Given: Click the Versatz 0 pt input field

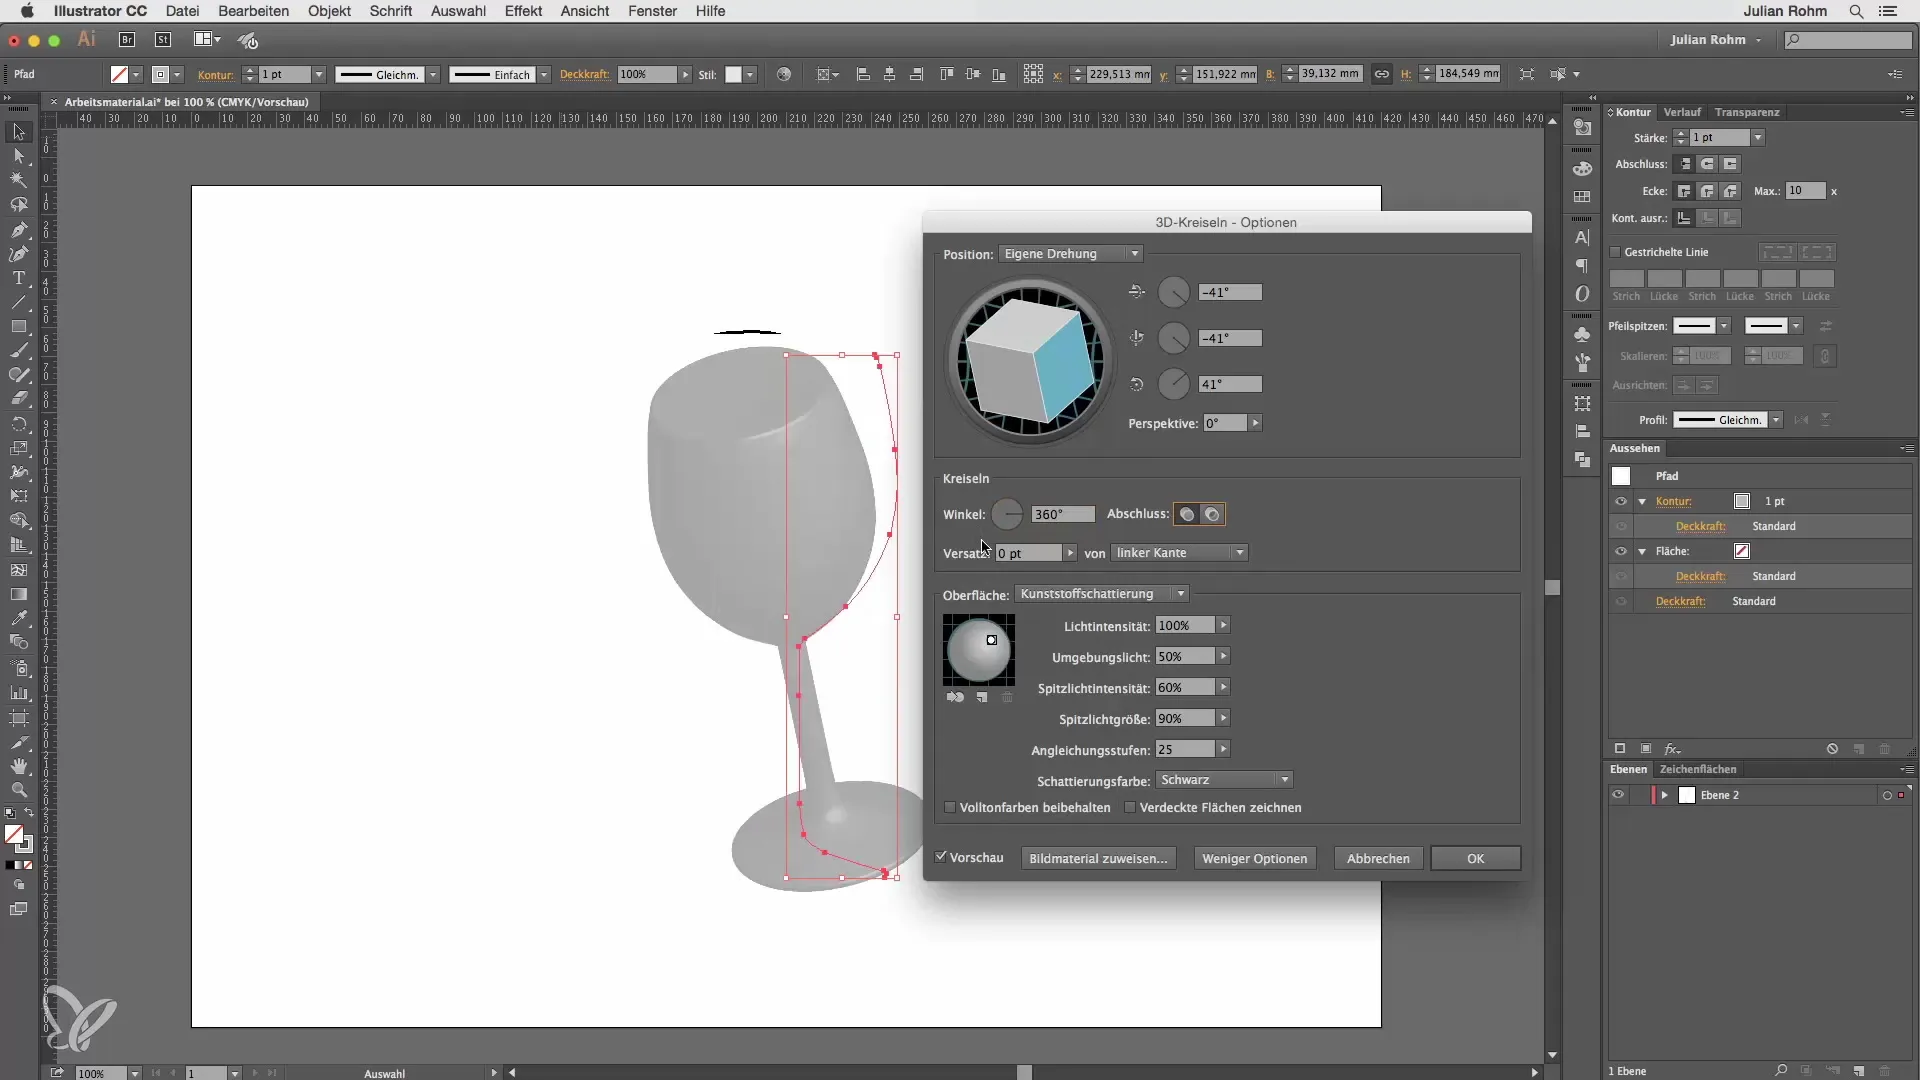Looking at the screenshot, I should [x=1028, y=553].
